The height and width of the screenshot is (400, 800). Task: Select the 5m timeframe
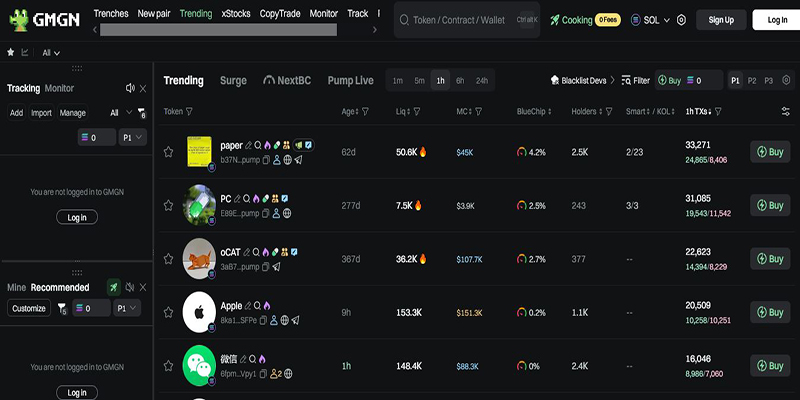click(x=419, y=81)
